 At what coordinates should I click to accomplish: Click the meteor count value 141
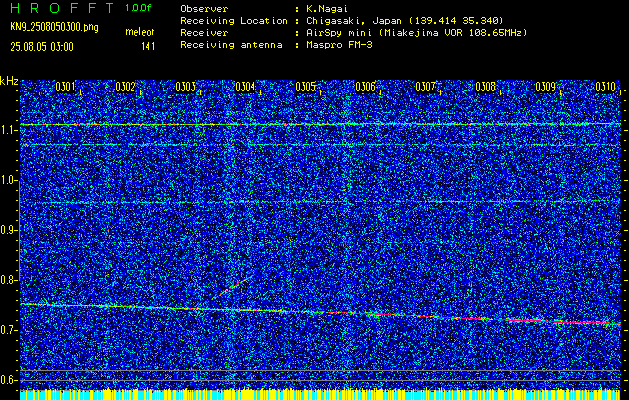pos(148,47)
